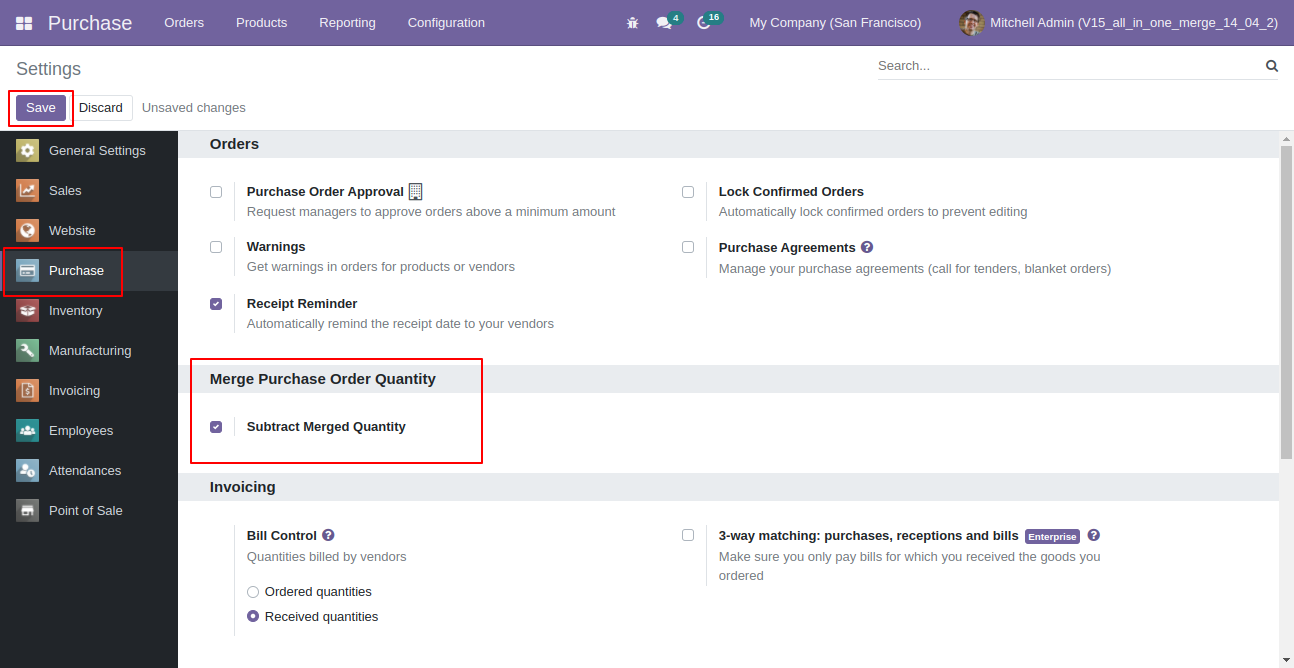Click help icon next to Bill Control
The height and width of the screenshot is (668, 1294).
[x=328, y=535]
